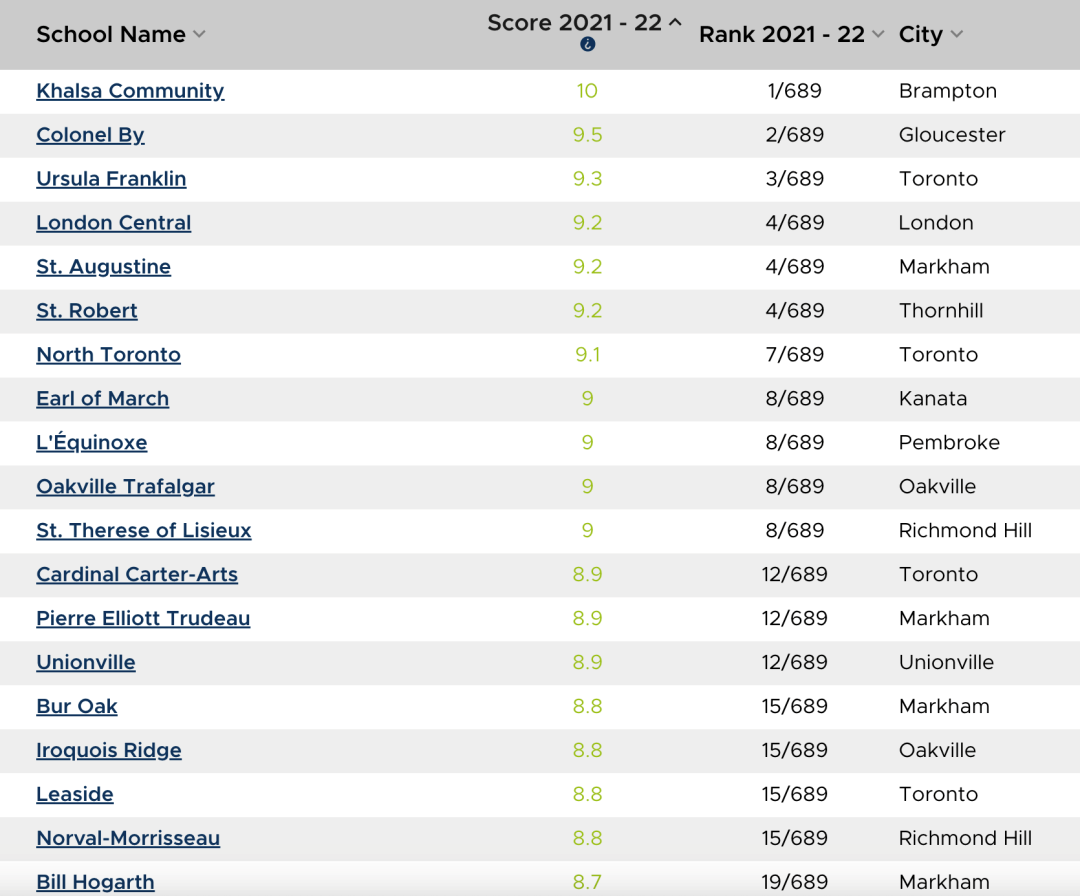Open Unionville school link
Viewport: 1080px width, 896px height.
point(86,663)
